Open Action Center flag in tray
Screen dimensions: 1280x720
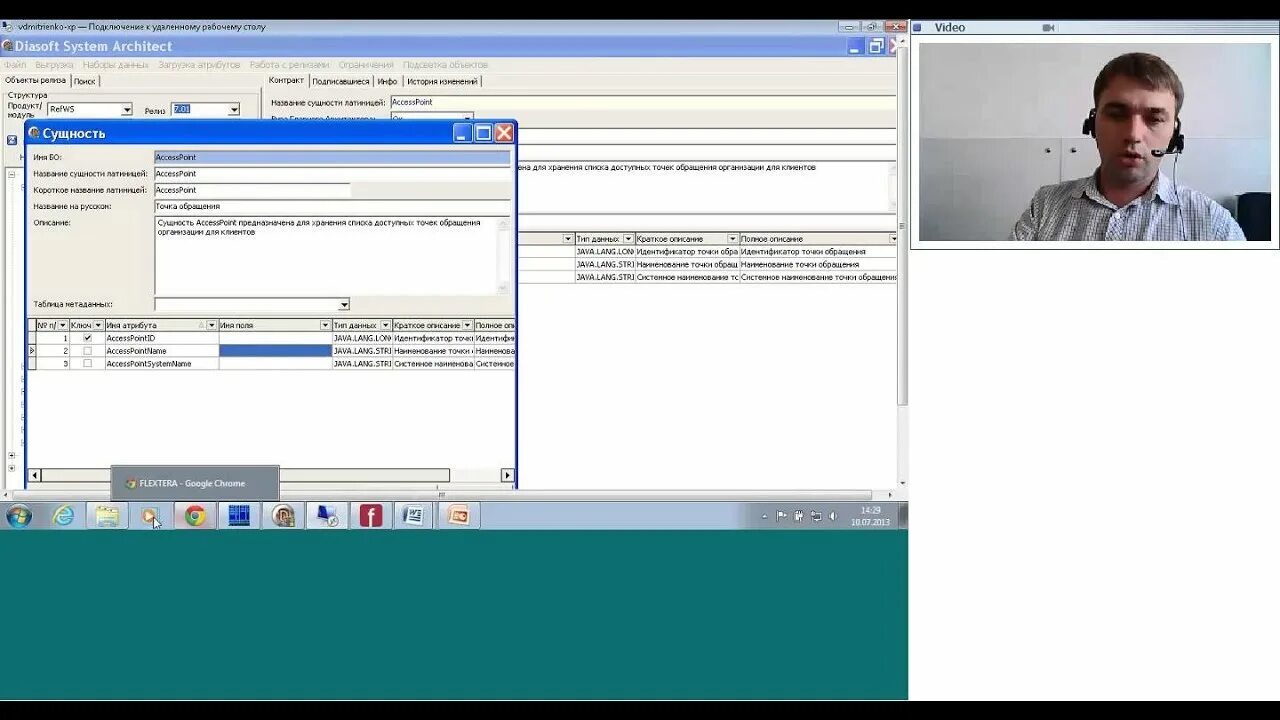pyautogui.click(x=782, y=516)
